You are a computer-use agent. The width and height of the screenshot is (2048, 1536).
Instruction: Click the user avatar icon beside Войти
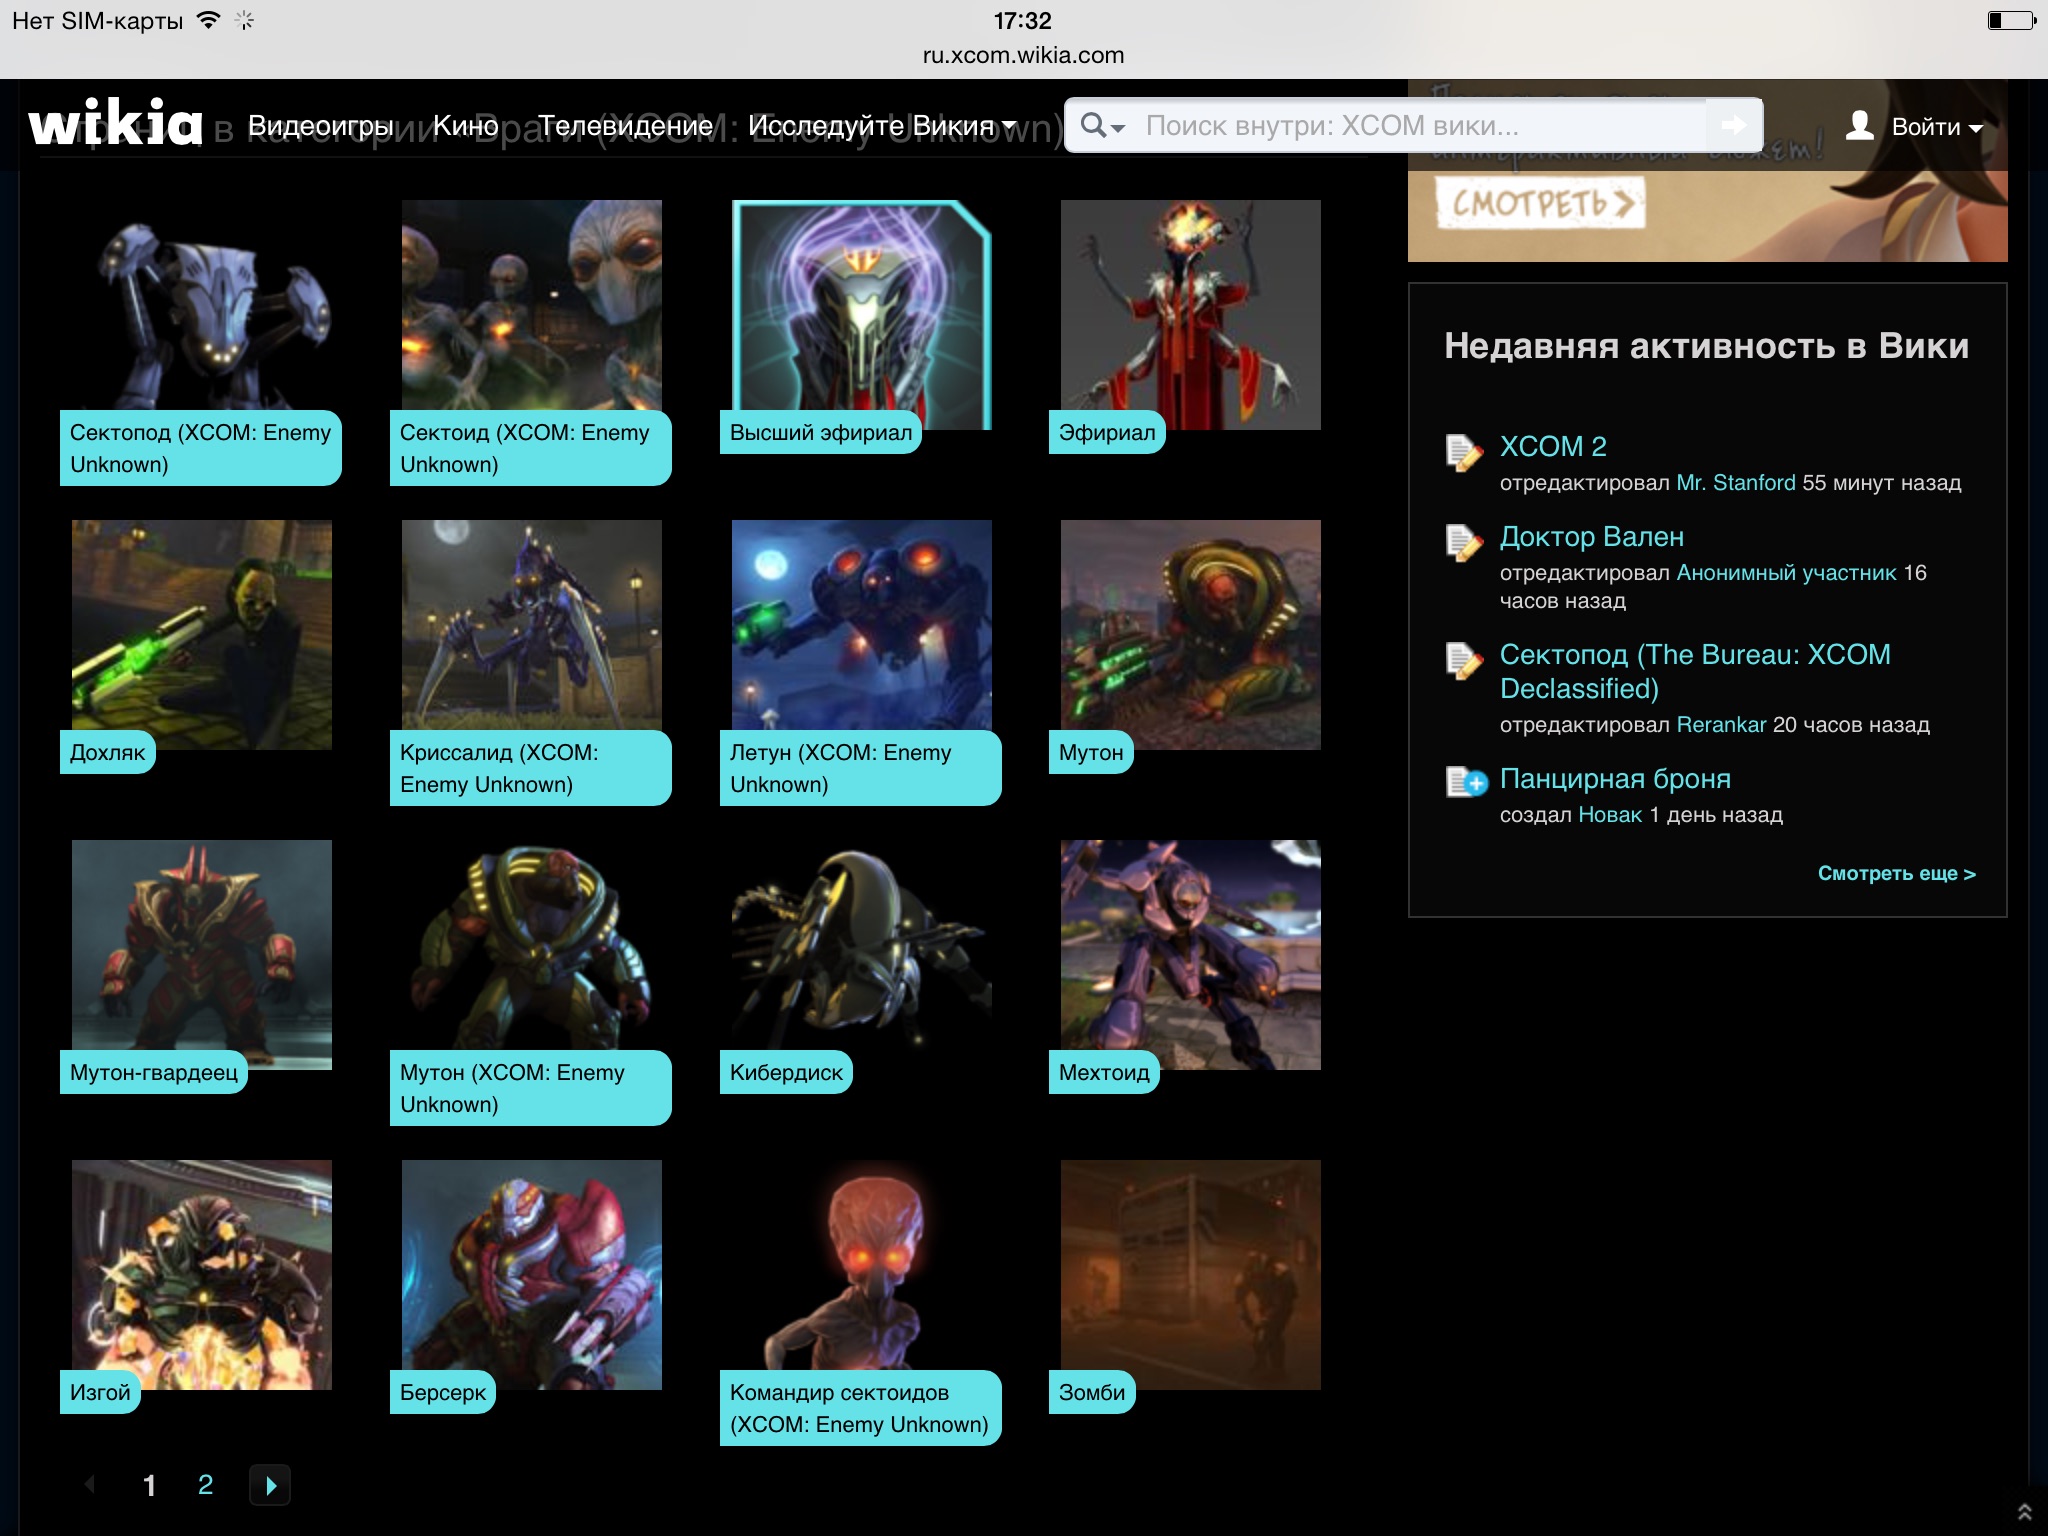coord(1860,126)
